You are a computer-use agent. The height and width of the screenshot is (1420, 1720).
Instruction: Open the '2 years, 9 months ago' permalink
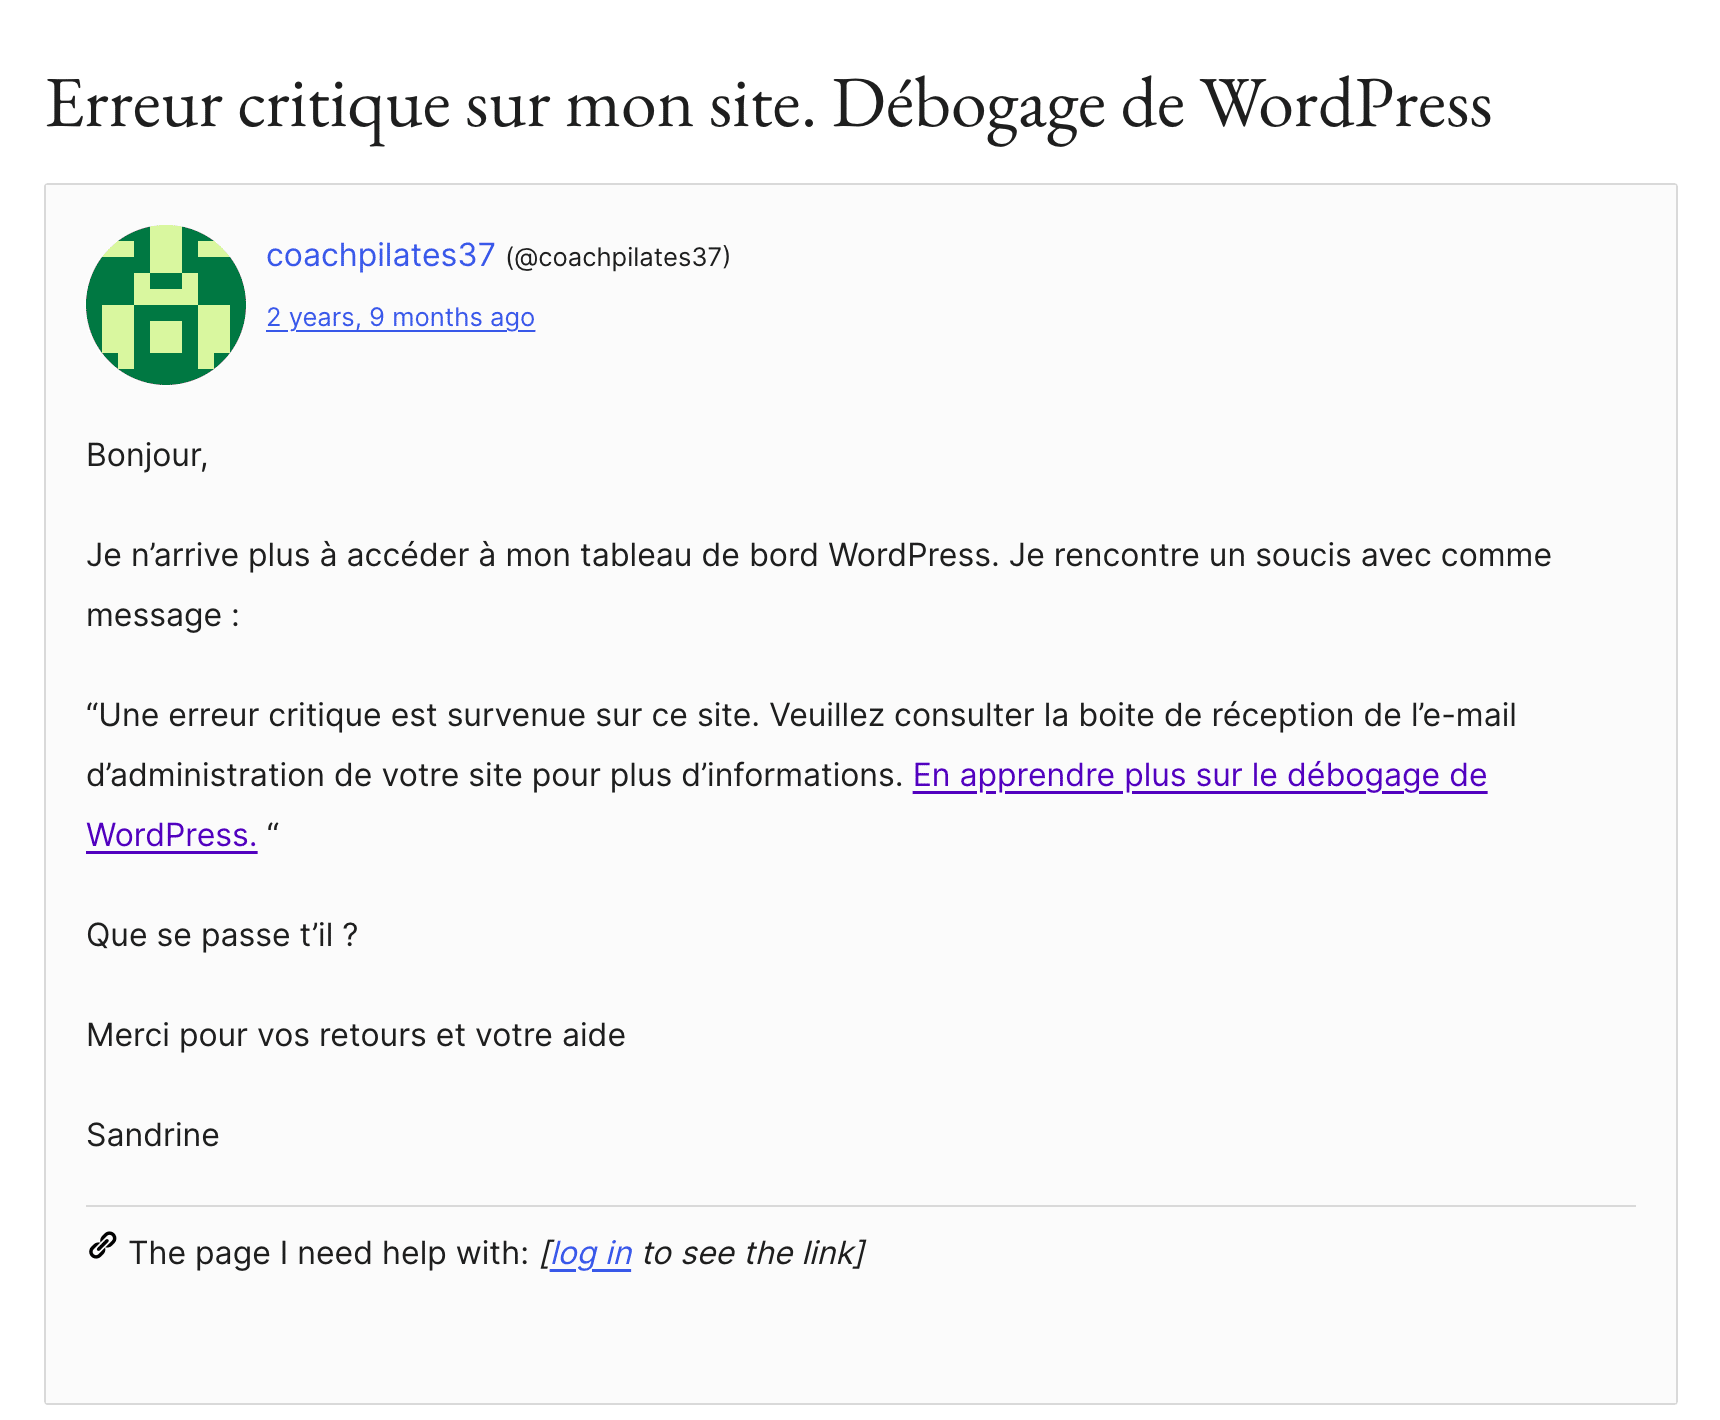coord(400,317)
